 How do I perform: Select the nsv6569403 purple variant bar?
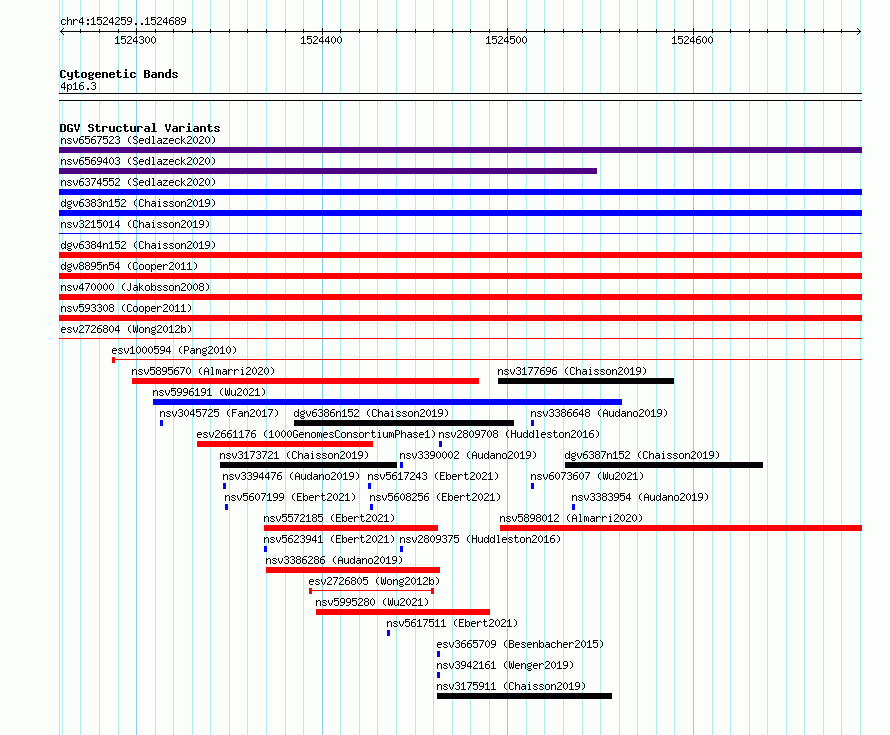click(x=328, y=171)
